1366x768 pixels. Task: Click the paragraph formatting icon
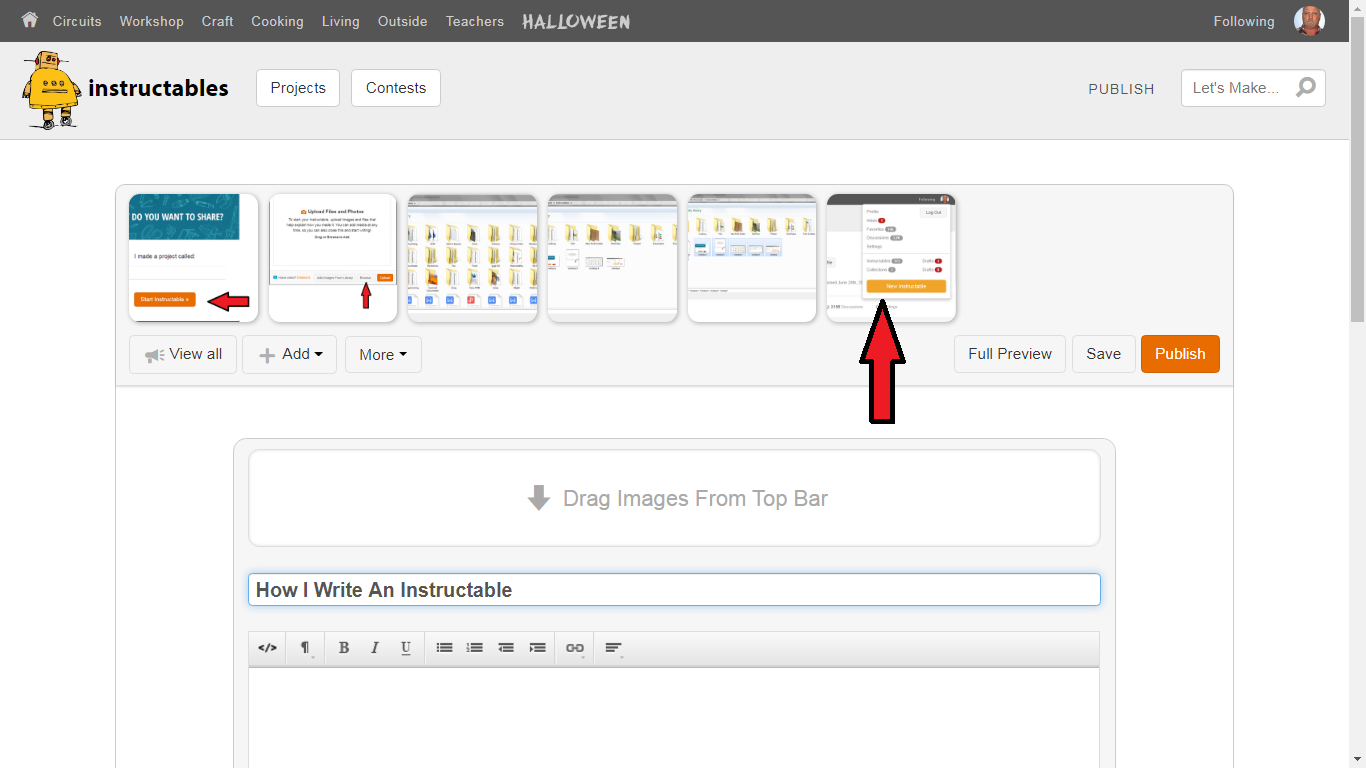306,648
